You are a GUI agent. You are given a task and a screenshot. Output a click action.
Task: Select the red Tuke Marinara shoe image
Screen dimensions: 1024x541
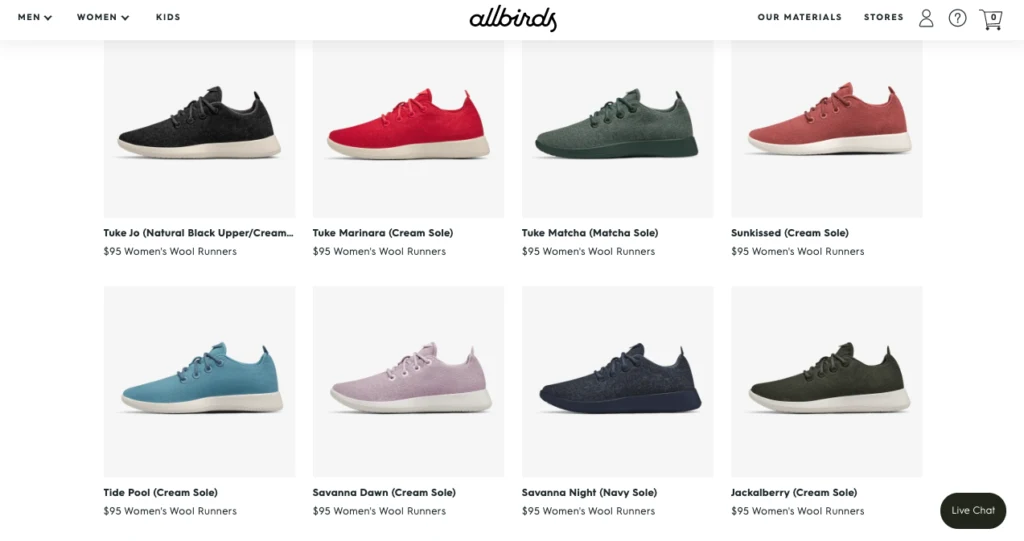click(x=408, y=129)
